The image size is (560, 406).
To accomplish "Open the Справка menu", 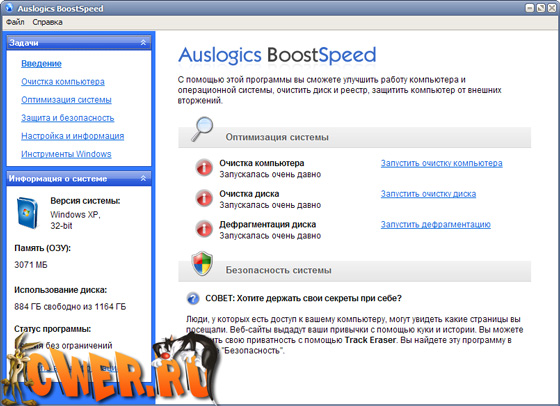I will pyautogui.click(x=48, y=22).
